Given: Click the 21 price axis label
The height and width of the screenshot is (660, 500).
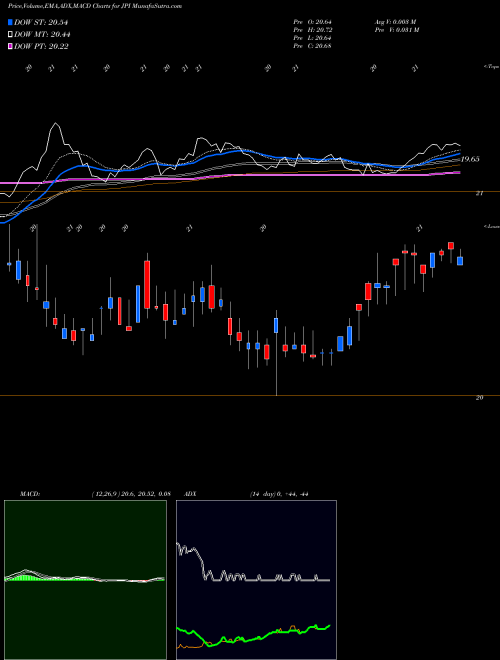Looking at the screenshot, I should (x=479, y=193).
